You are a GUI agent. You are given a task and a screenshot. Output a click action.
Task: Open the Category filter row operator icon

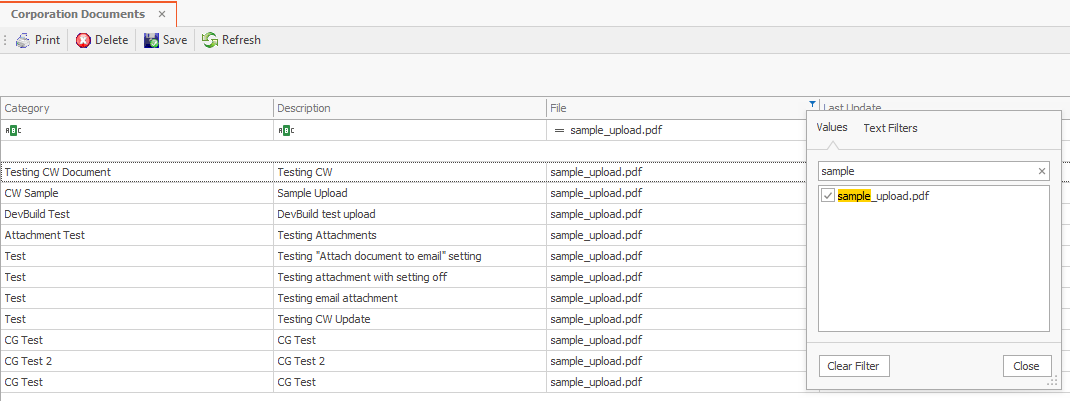12,130
